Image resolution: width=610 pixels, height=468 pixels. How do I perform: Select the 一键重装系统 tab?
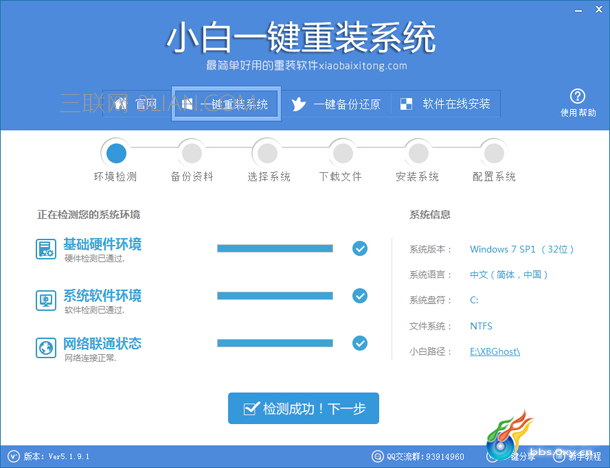pos(226,104)
